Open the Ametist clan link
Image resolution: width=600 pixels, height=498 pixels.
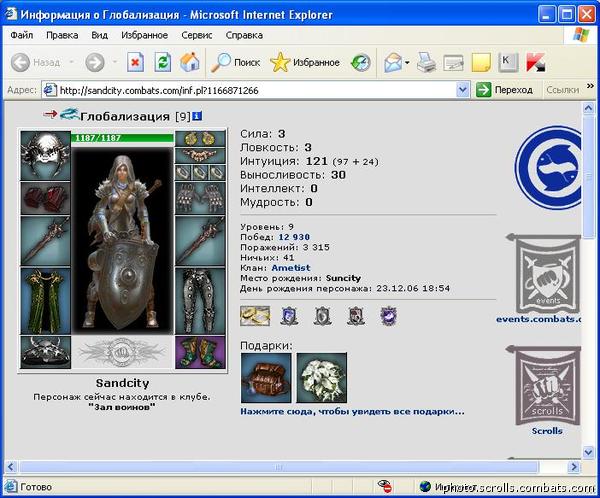point(291,267)
